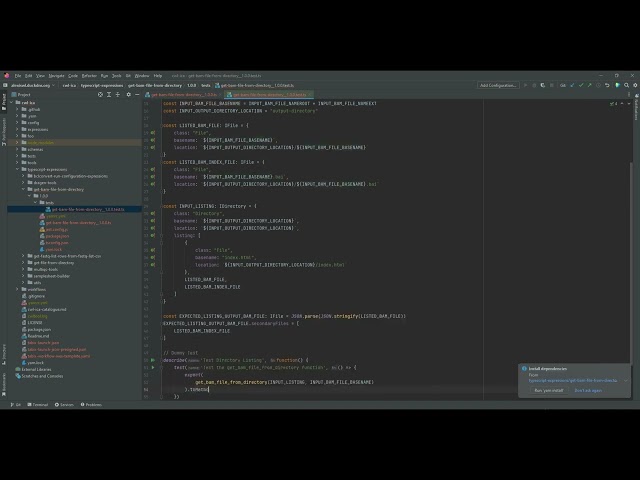
Task: Click the Git Push arrow icon
Action: click(x=590, y=85)
